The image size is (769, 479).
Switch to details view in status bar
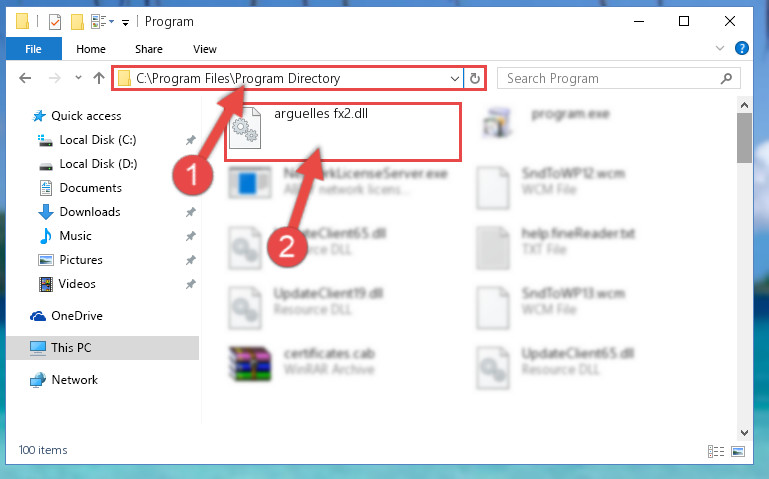point(716,451)
